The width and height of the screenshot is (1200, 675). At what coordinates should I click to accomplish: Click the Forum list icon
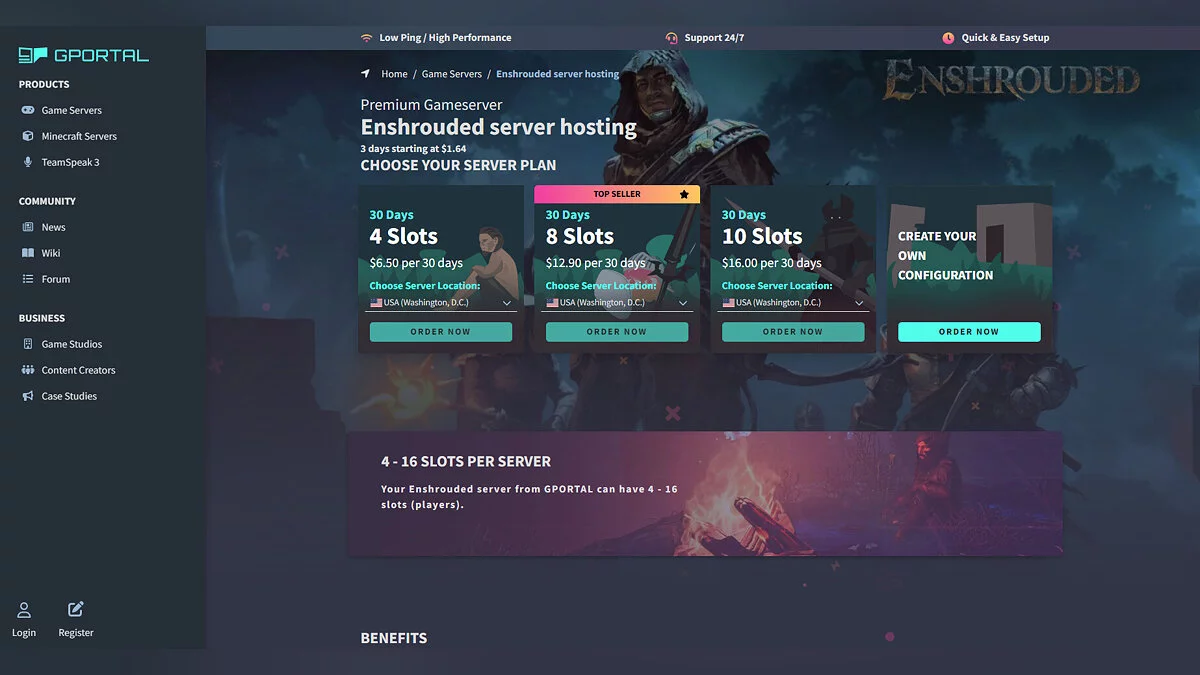28,279
